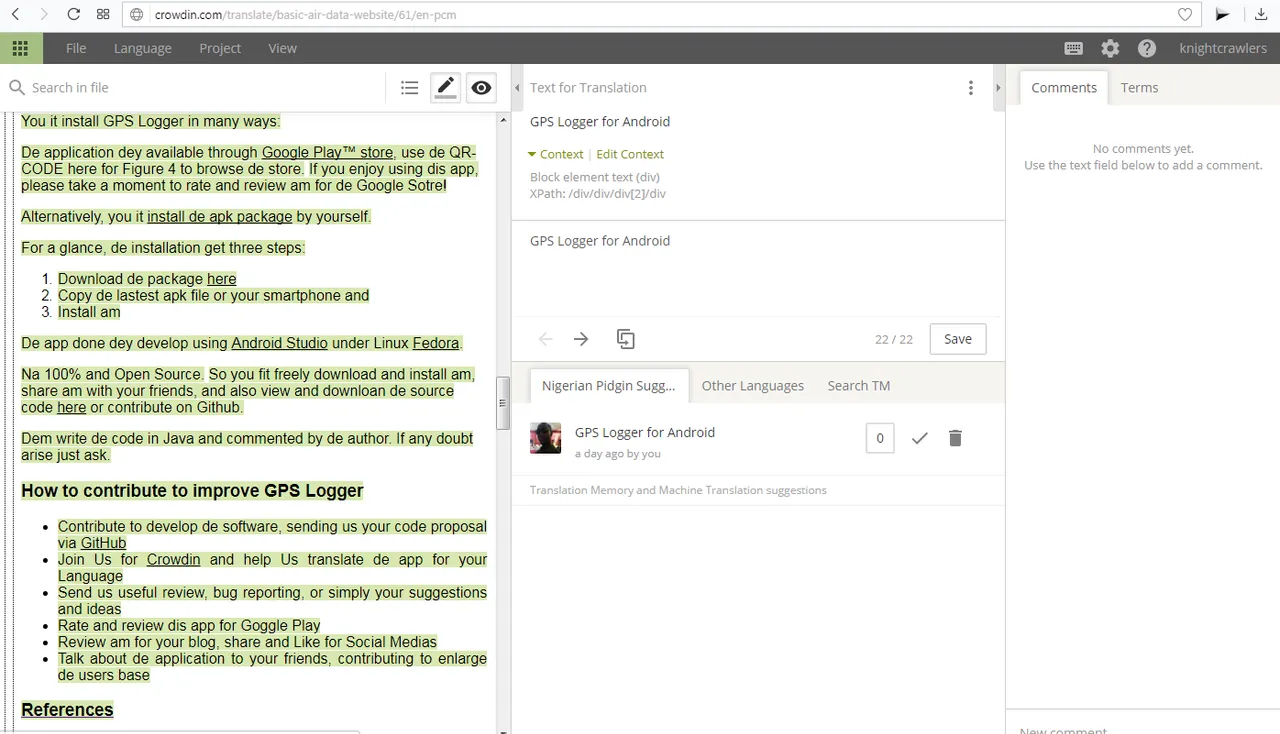This screenshot has width=1280, height=734.
Task: Open the Project menu
Action: 220,48
